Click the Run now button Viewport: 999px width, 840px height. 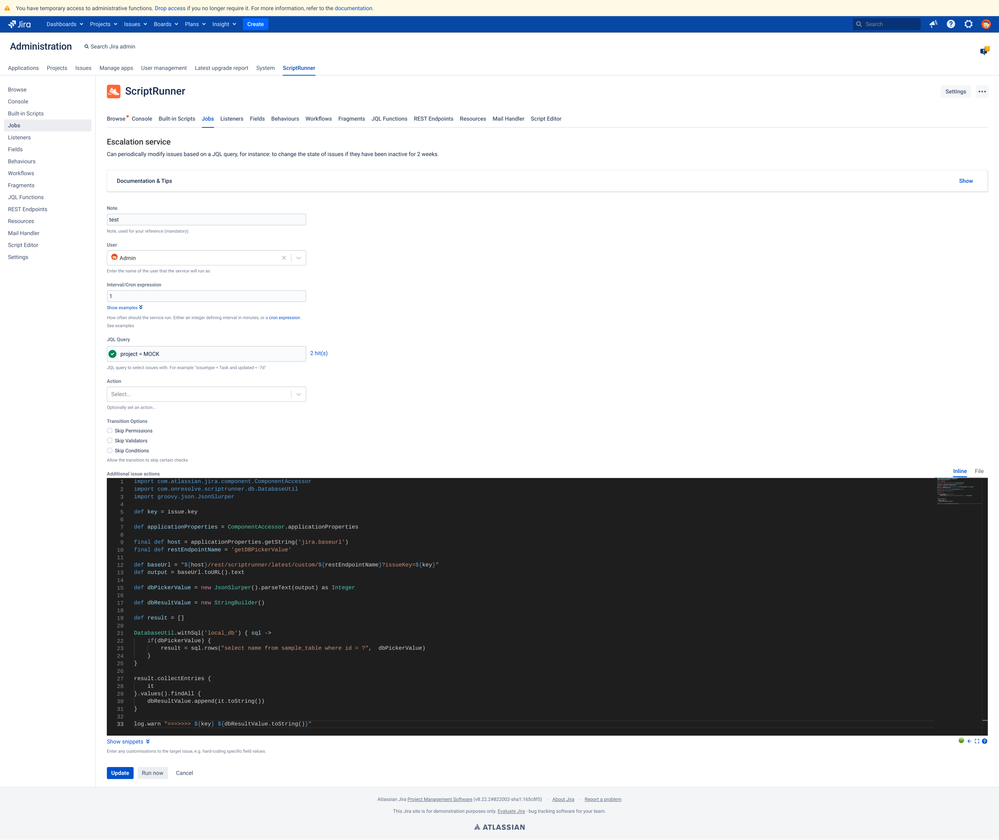152,772
